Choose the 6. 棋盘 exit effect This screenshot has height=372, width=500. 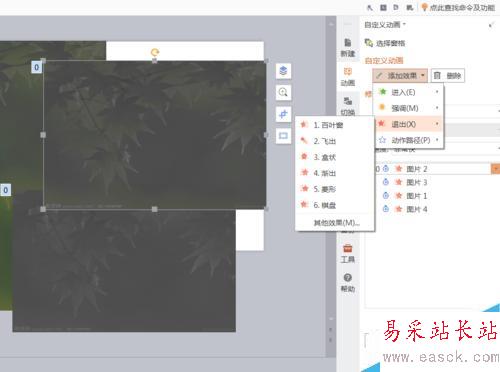point(335,205)
